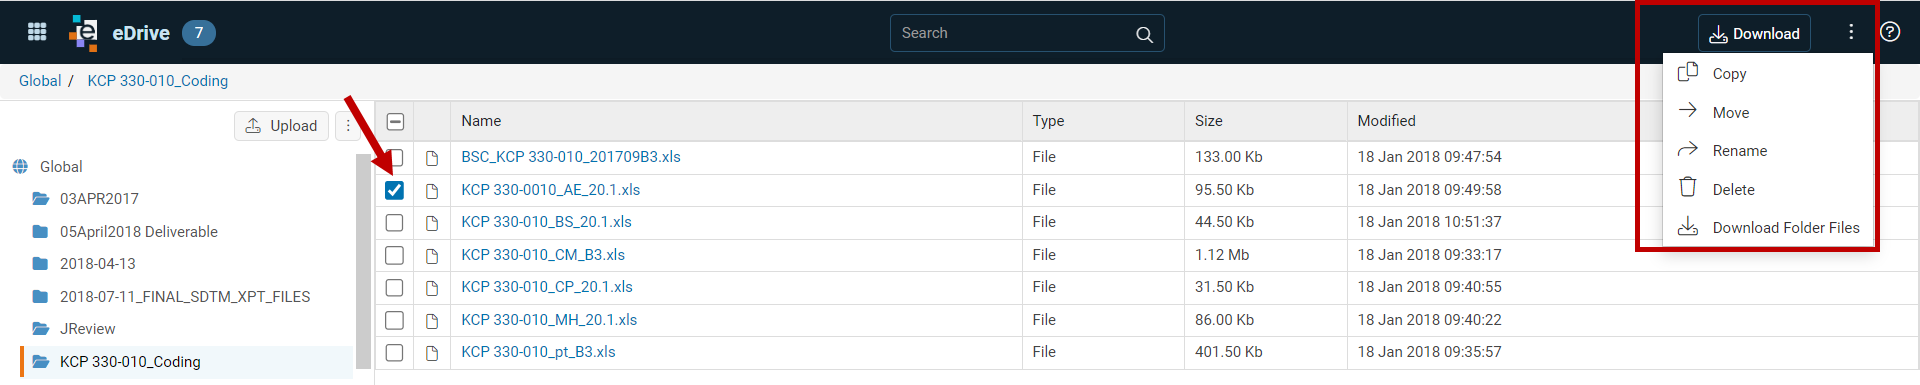Screen dimensions: 1920x385
Task: Check the box for KCP 330-010_CP_20.1.xls
Action: [395, 288]
